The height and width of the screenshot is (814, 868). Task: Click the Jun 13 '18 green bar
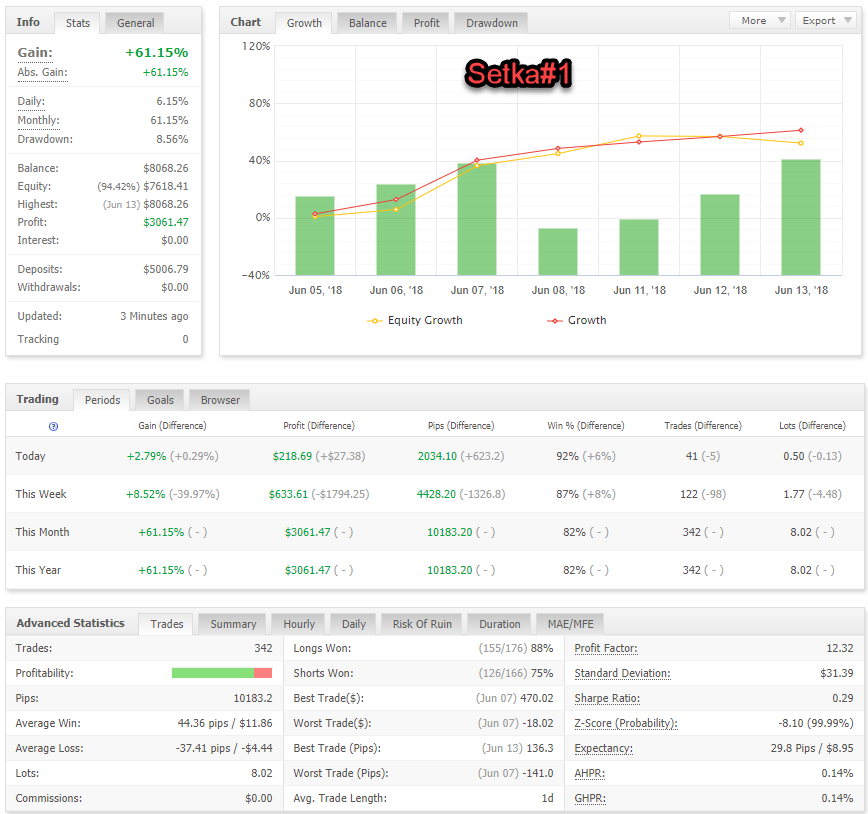click(801, 218)
